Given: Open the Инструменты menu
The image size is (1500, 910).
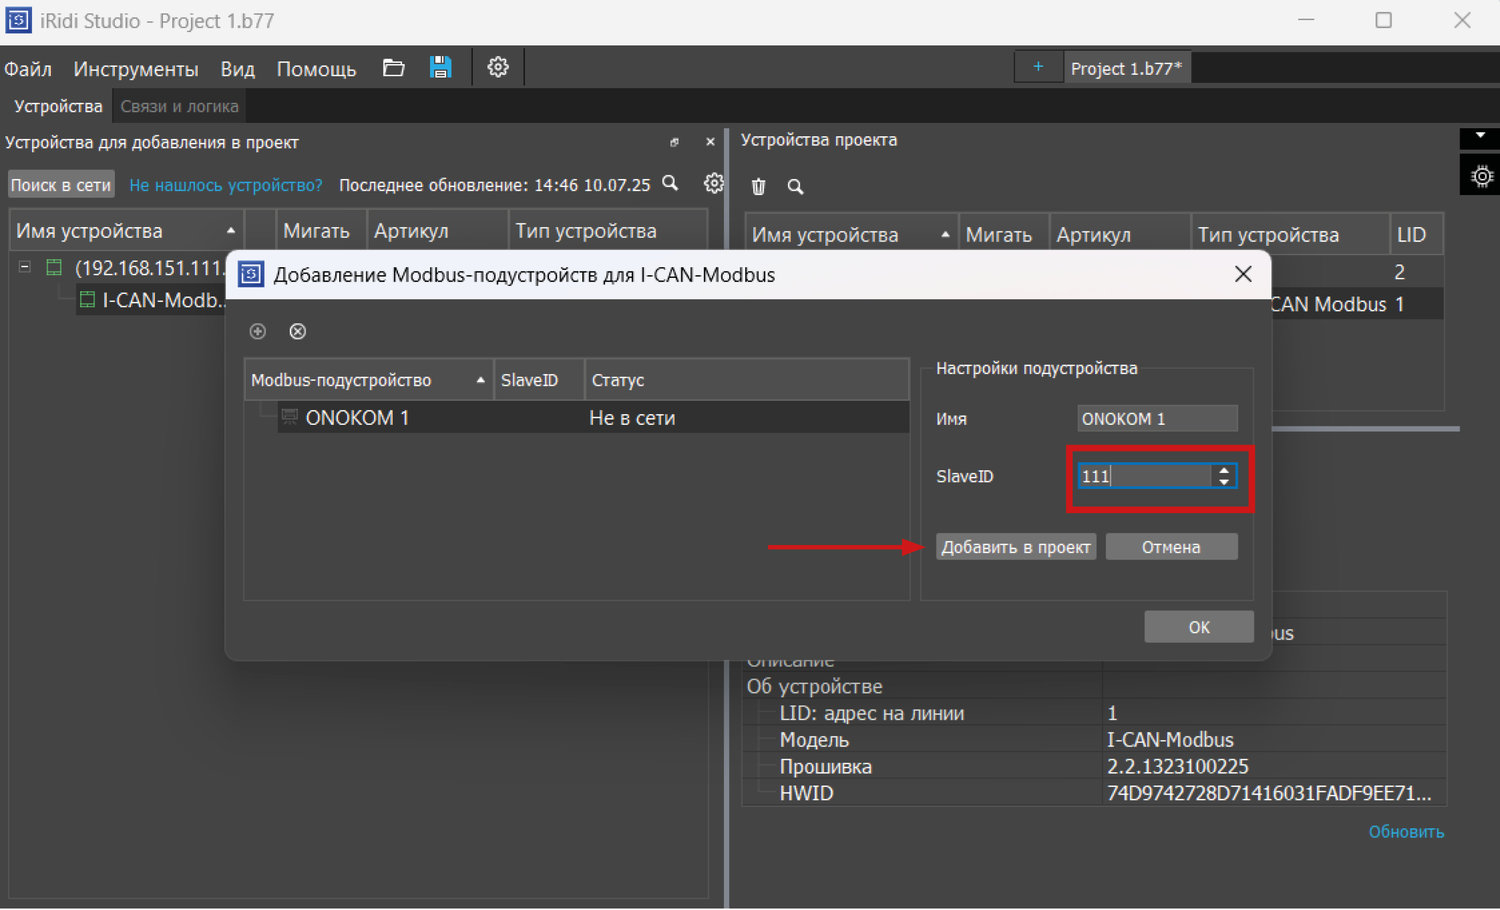Looking at the screenshot, I should 135,69.
